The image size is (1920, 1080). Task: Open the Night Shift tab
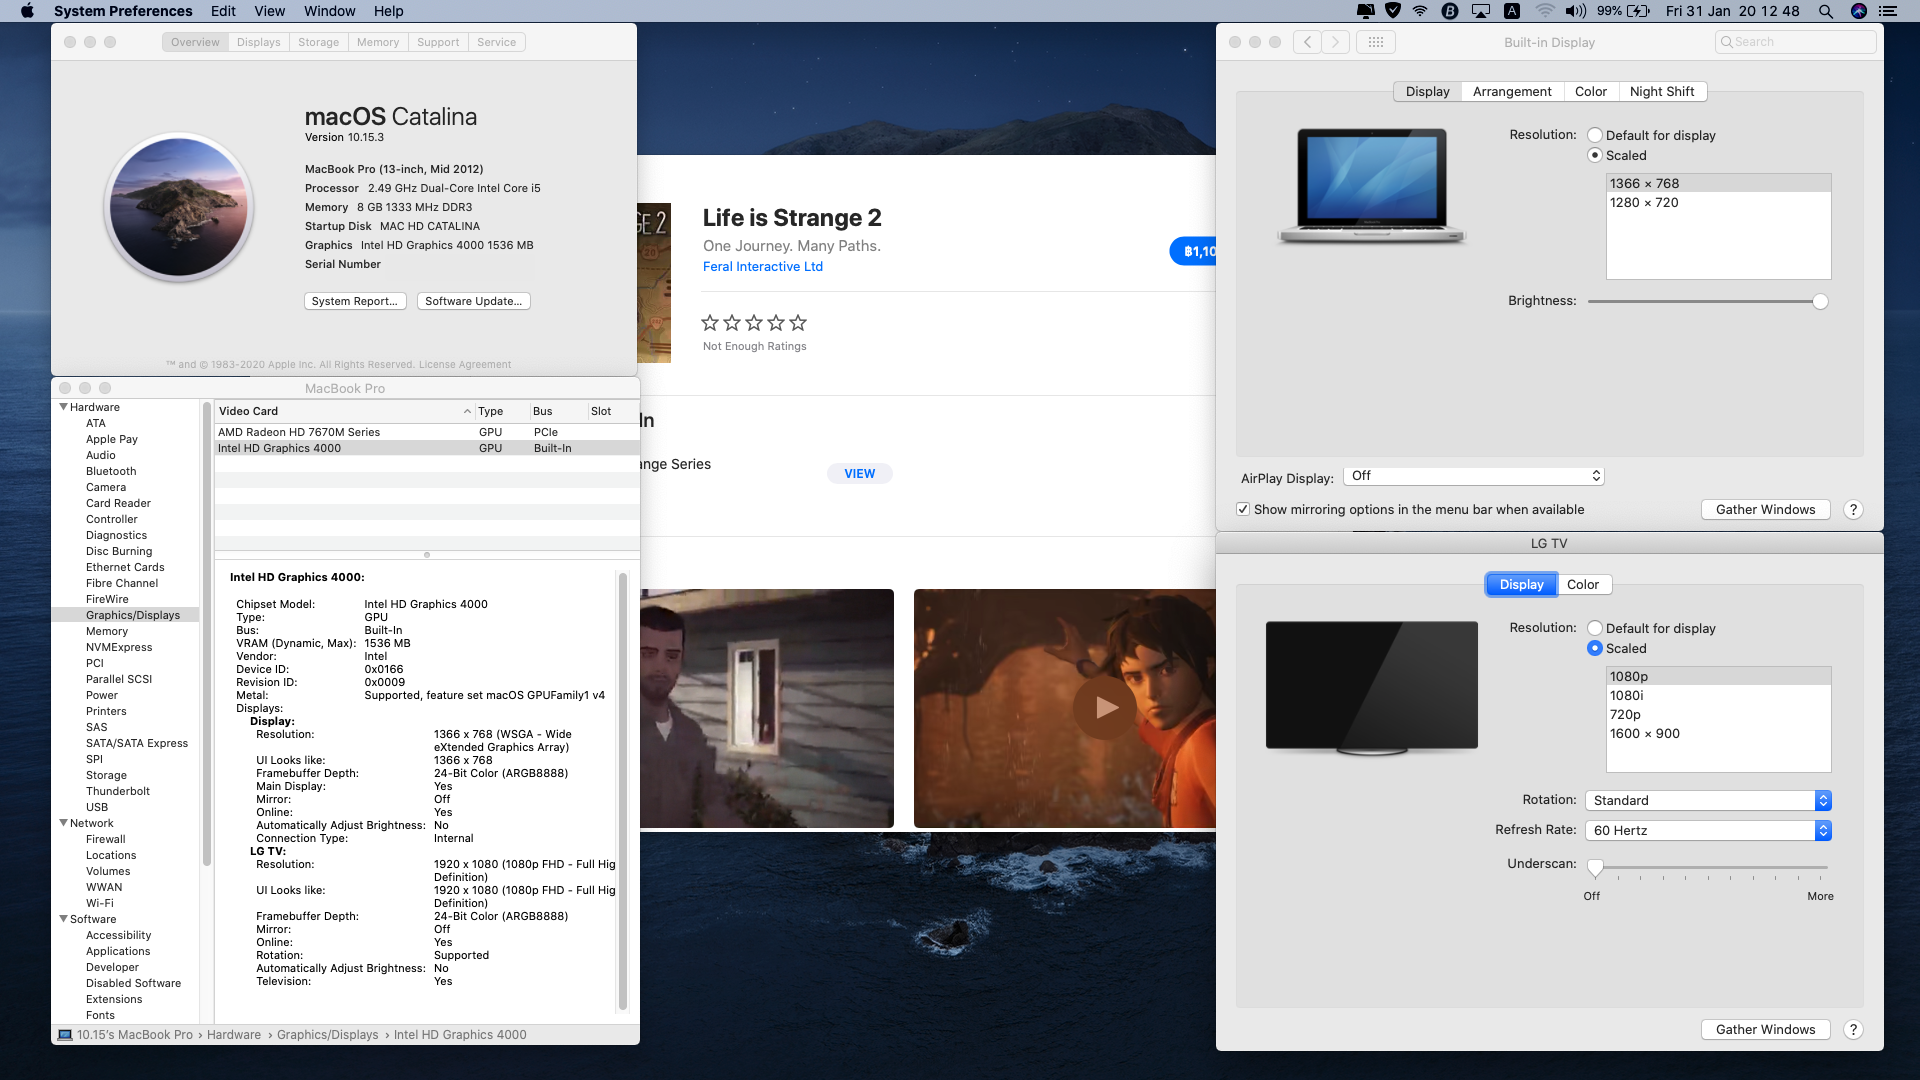pos(1662,91)
